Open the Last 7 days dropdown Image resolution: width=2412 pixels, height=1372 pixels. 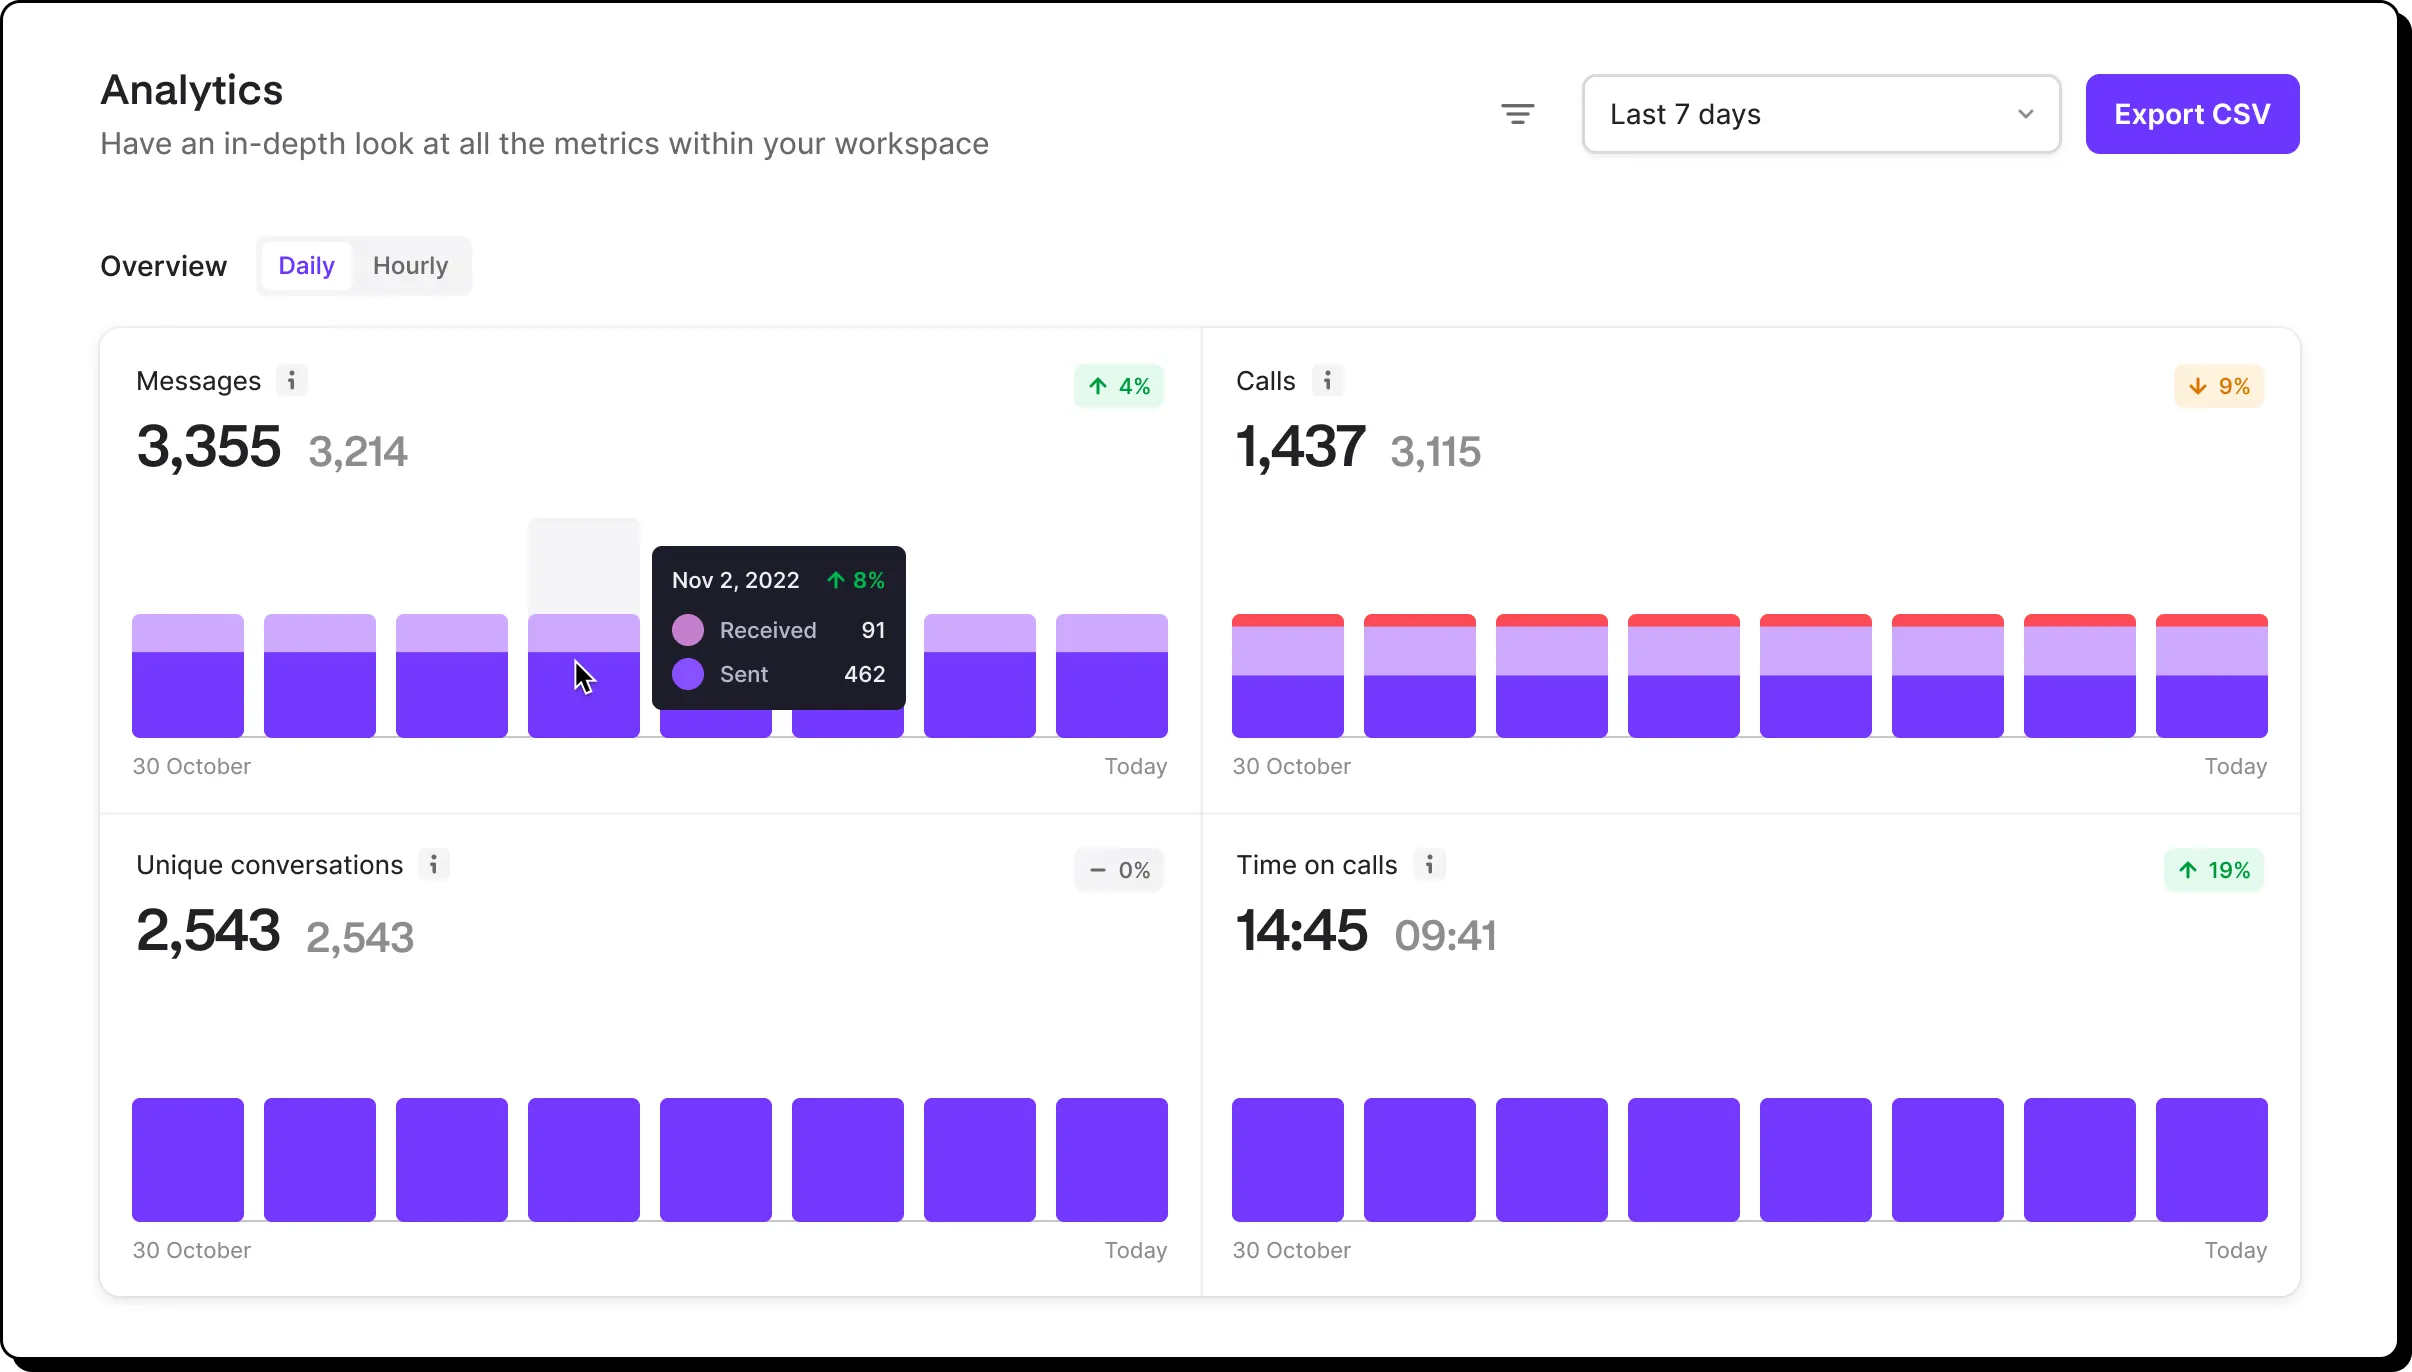[x=1820, y=114]
